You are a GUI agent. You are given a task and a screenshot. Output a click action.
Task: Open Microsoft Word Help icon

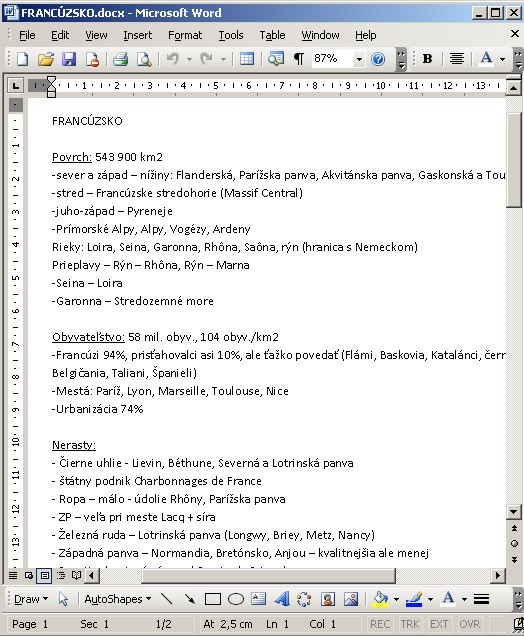tap(378, 59)
